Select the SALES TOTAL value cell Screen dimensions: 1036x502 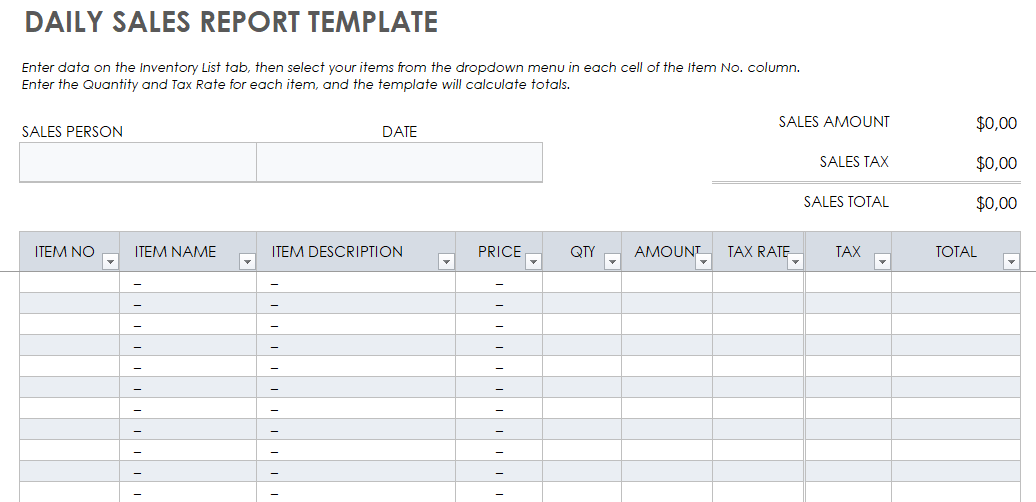coord(996,203)
